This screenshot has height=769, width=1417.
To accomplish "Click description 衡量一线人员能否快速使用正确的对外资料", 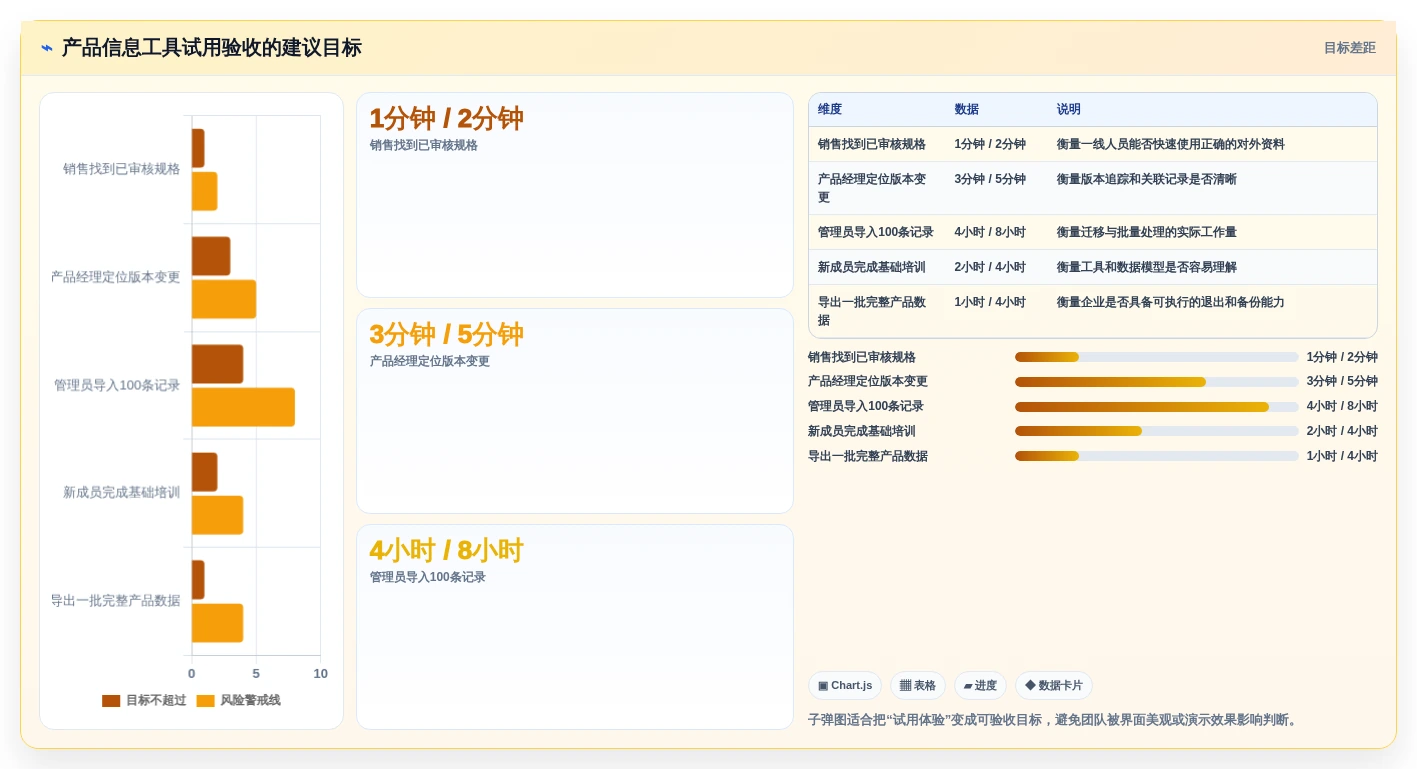I will tap(1171, 144).
